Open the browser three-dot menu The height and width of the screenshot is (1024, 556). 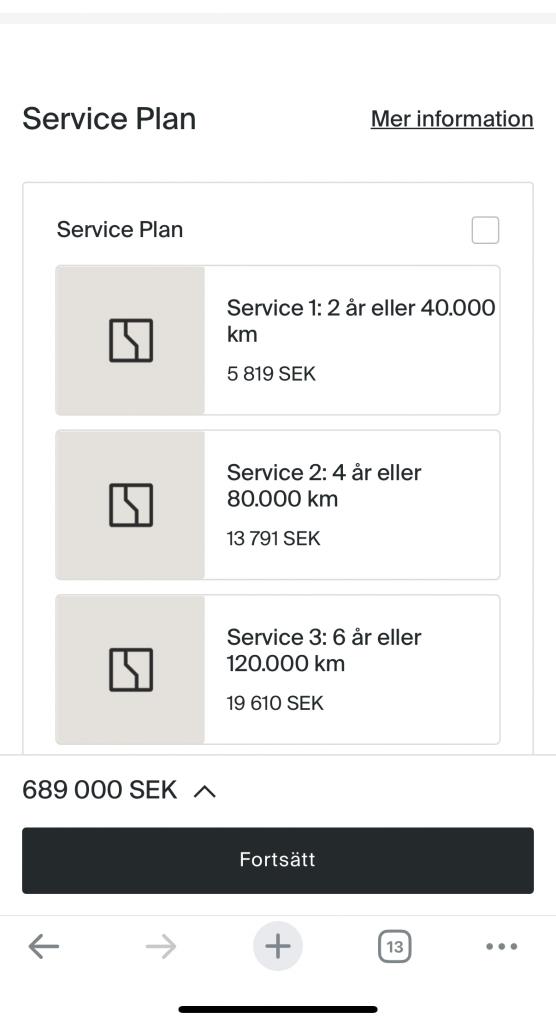tap(502, 946)
